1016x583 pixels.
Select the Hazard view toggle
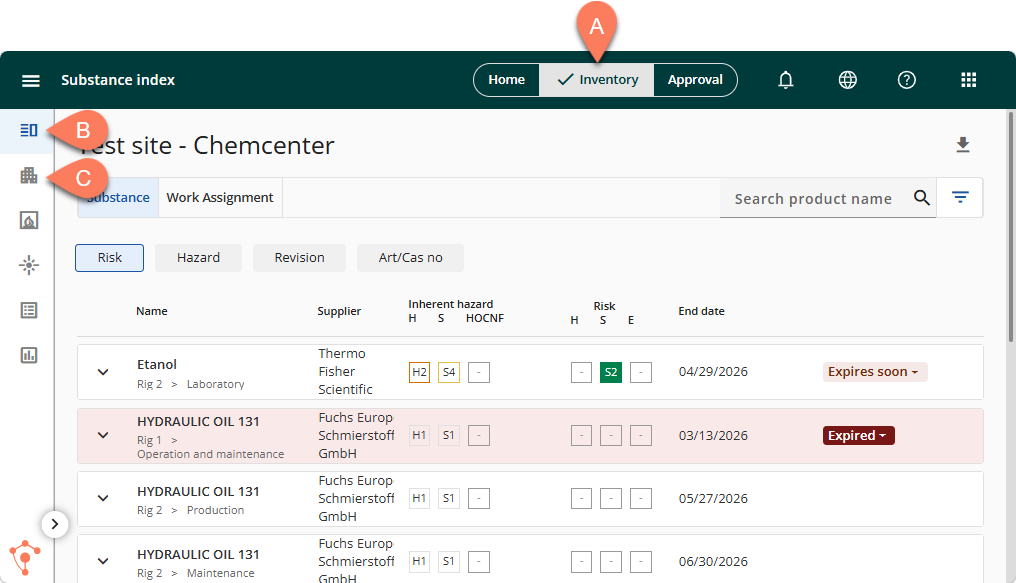[x=198, y=258]
